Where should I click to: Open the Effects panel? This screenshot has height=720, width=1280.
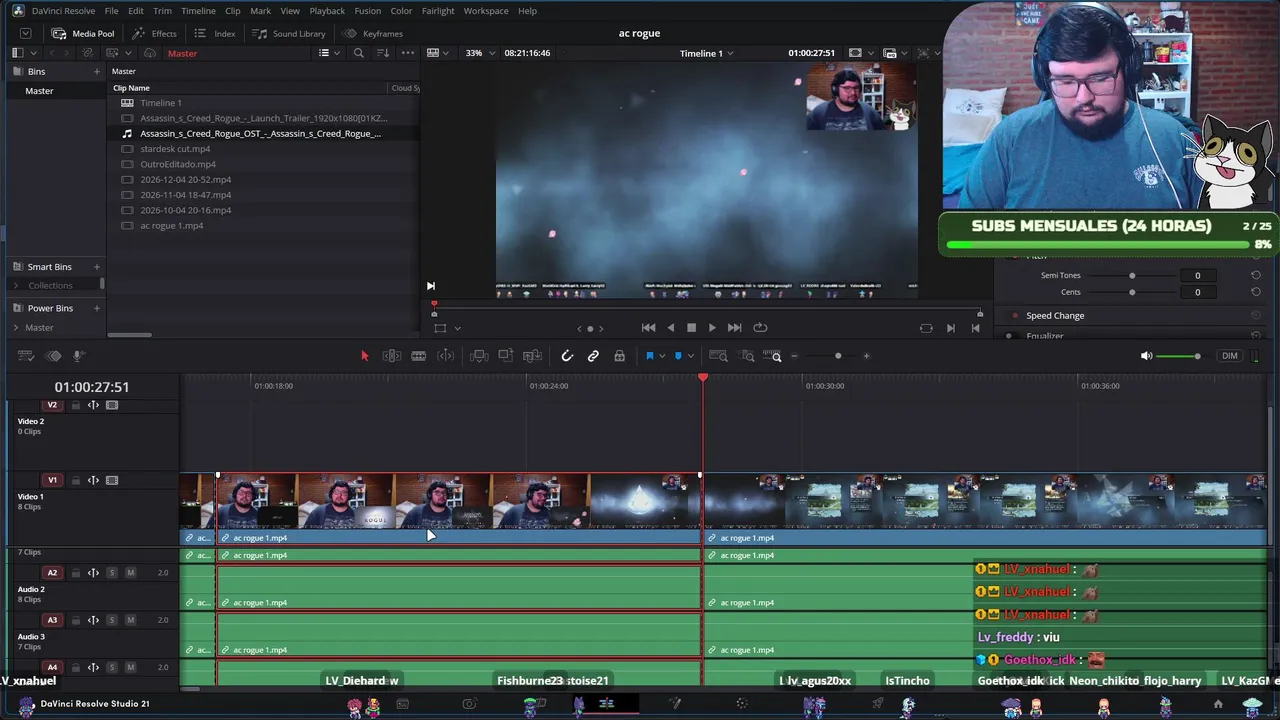155,34
